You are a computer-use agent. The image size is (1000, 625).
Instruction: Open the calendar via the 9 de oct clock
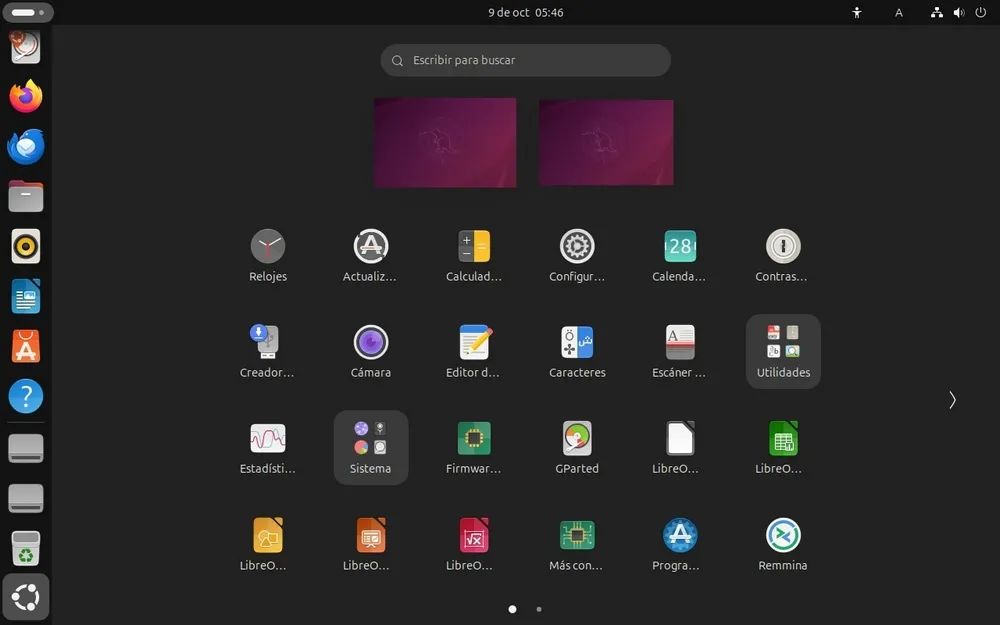point(525,13)
